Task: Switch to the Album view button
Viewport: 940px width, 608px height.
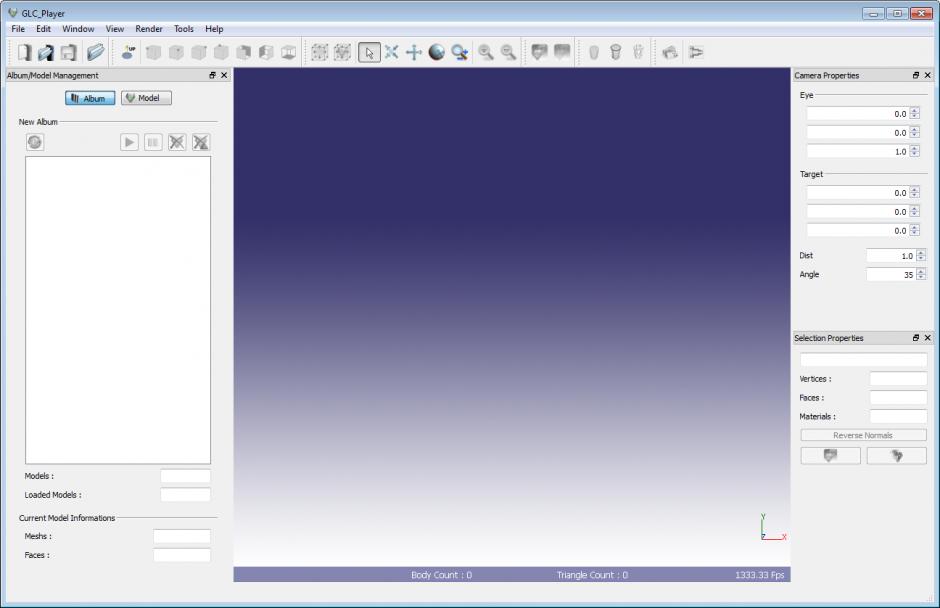Action: tap(90, 98)
